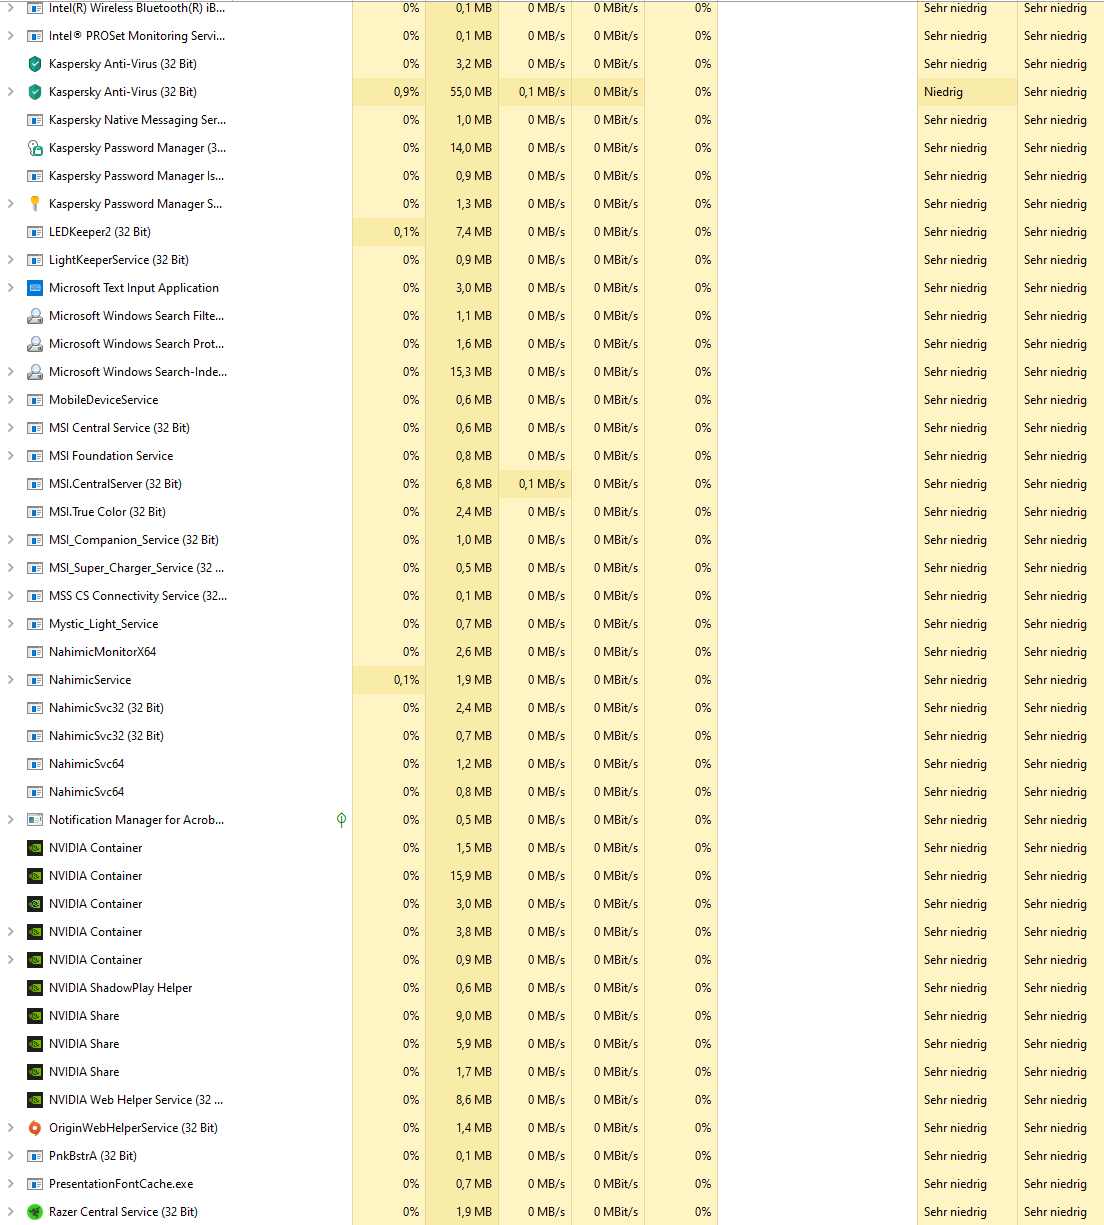1104x1225 pixels.
Task: Expand the Razer Central Service (32 Bit) entry
Action: click(x=10, y=1212)
